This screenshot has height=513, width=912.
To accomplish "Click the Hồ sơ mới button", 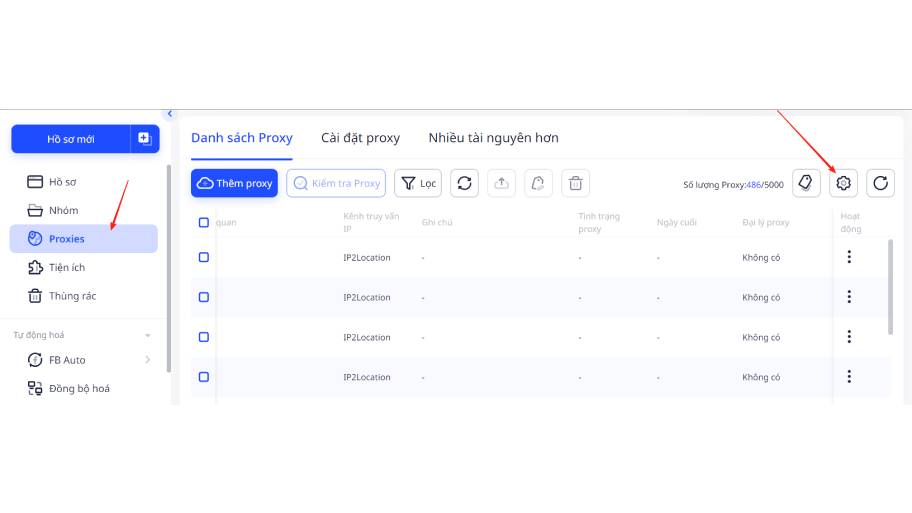I will tap(70, 139).
